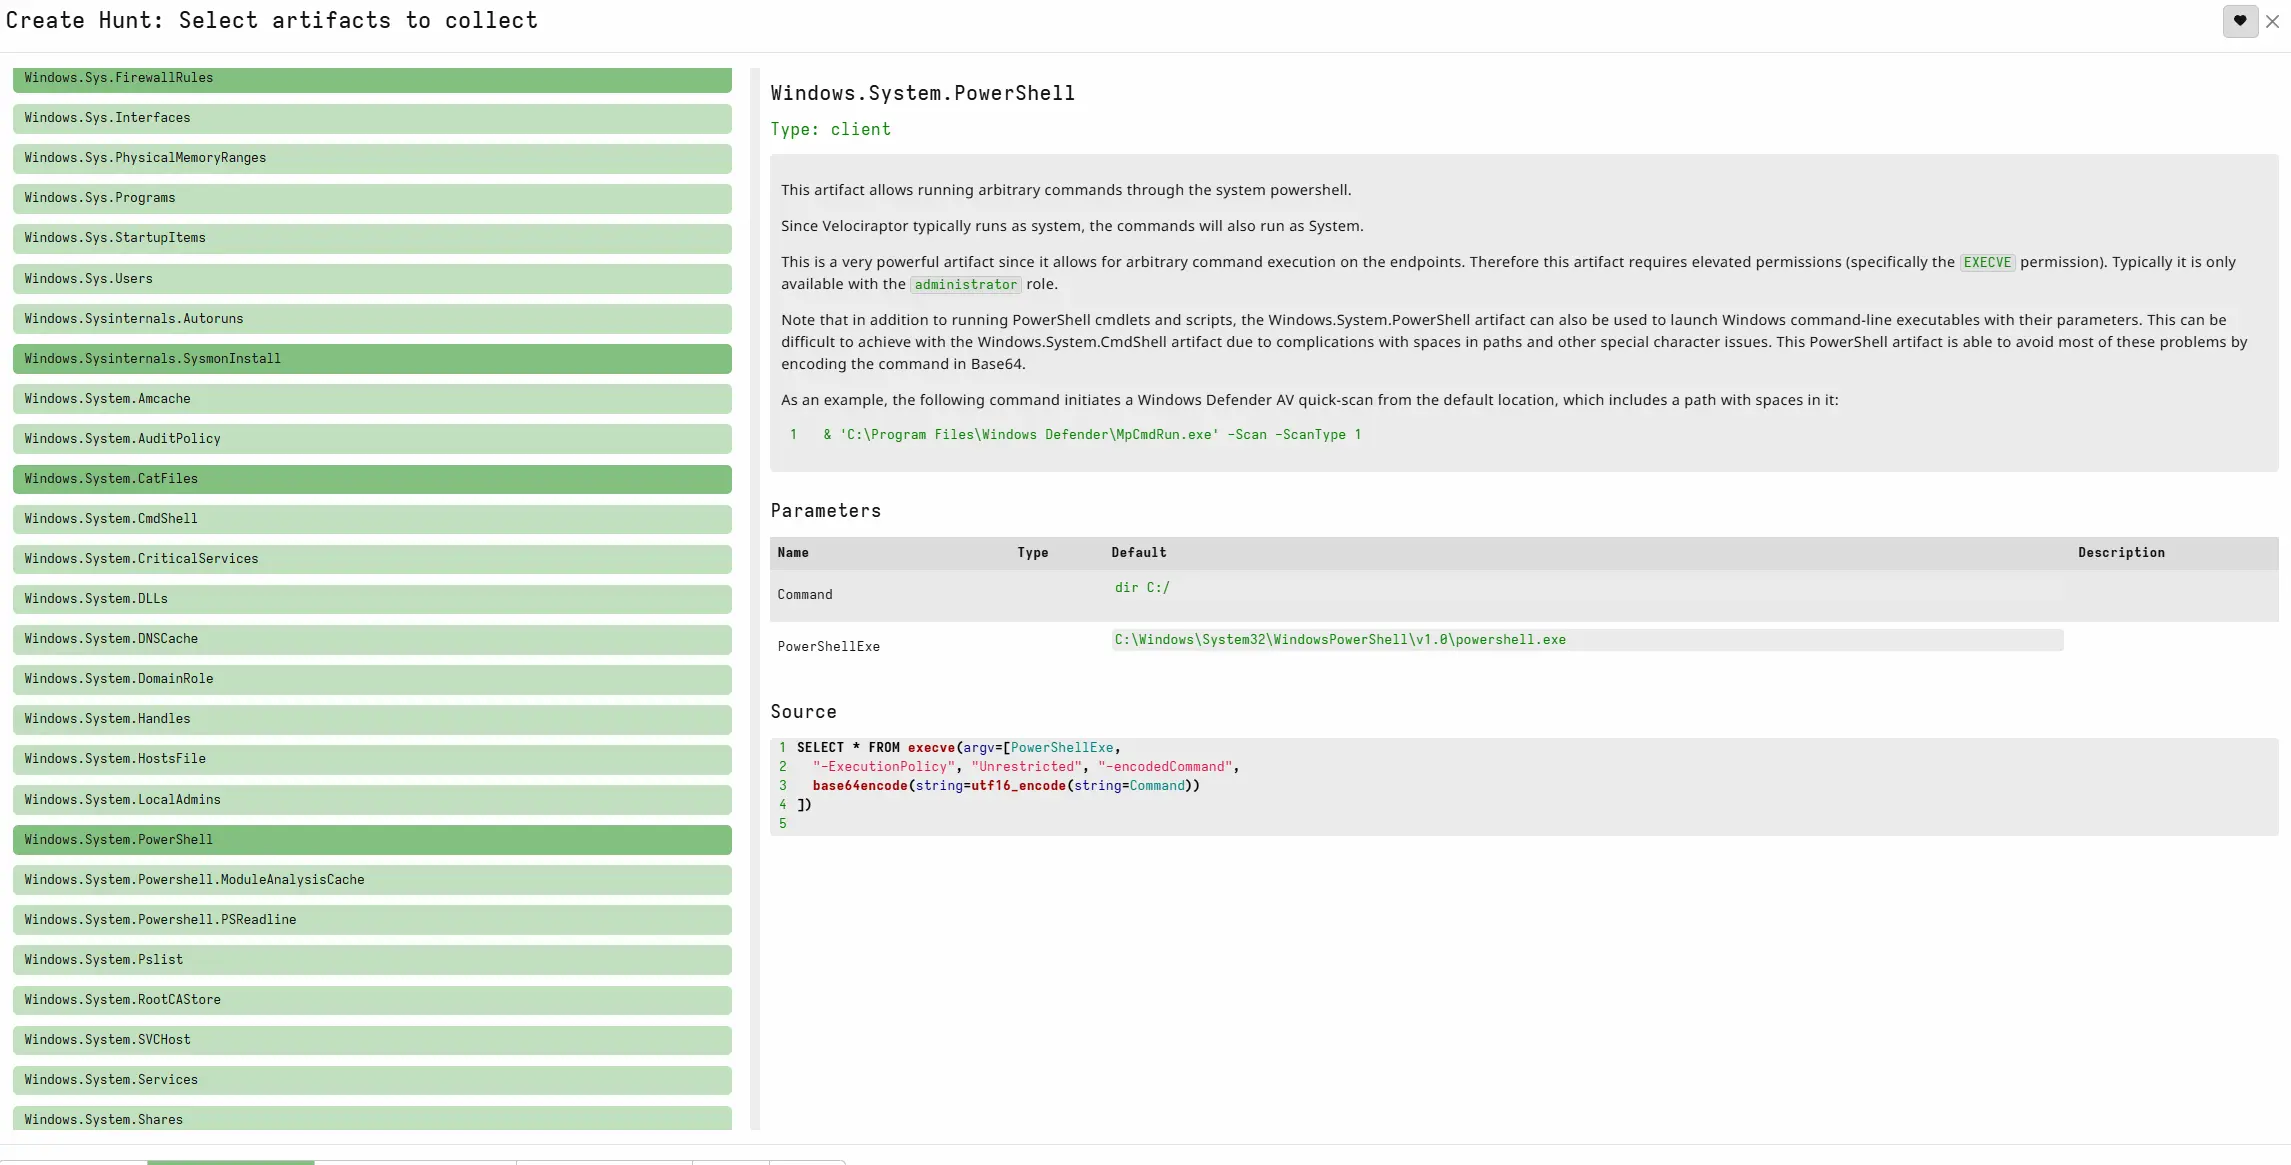Pick Windows.System.SVCHost artifact
The width and height of the screenshot is (2291, 1165).
[372, 1040]
